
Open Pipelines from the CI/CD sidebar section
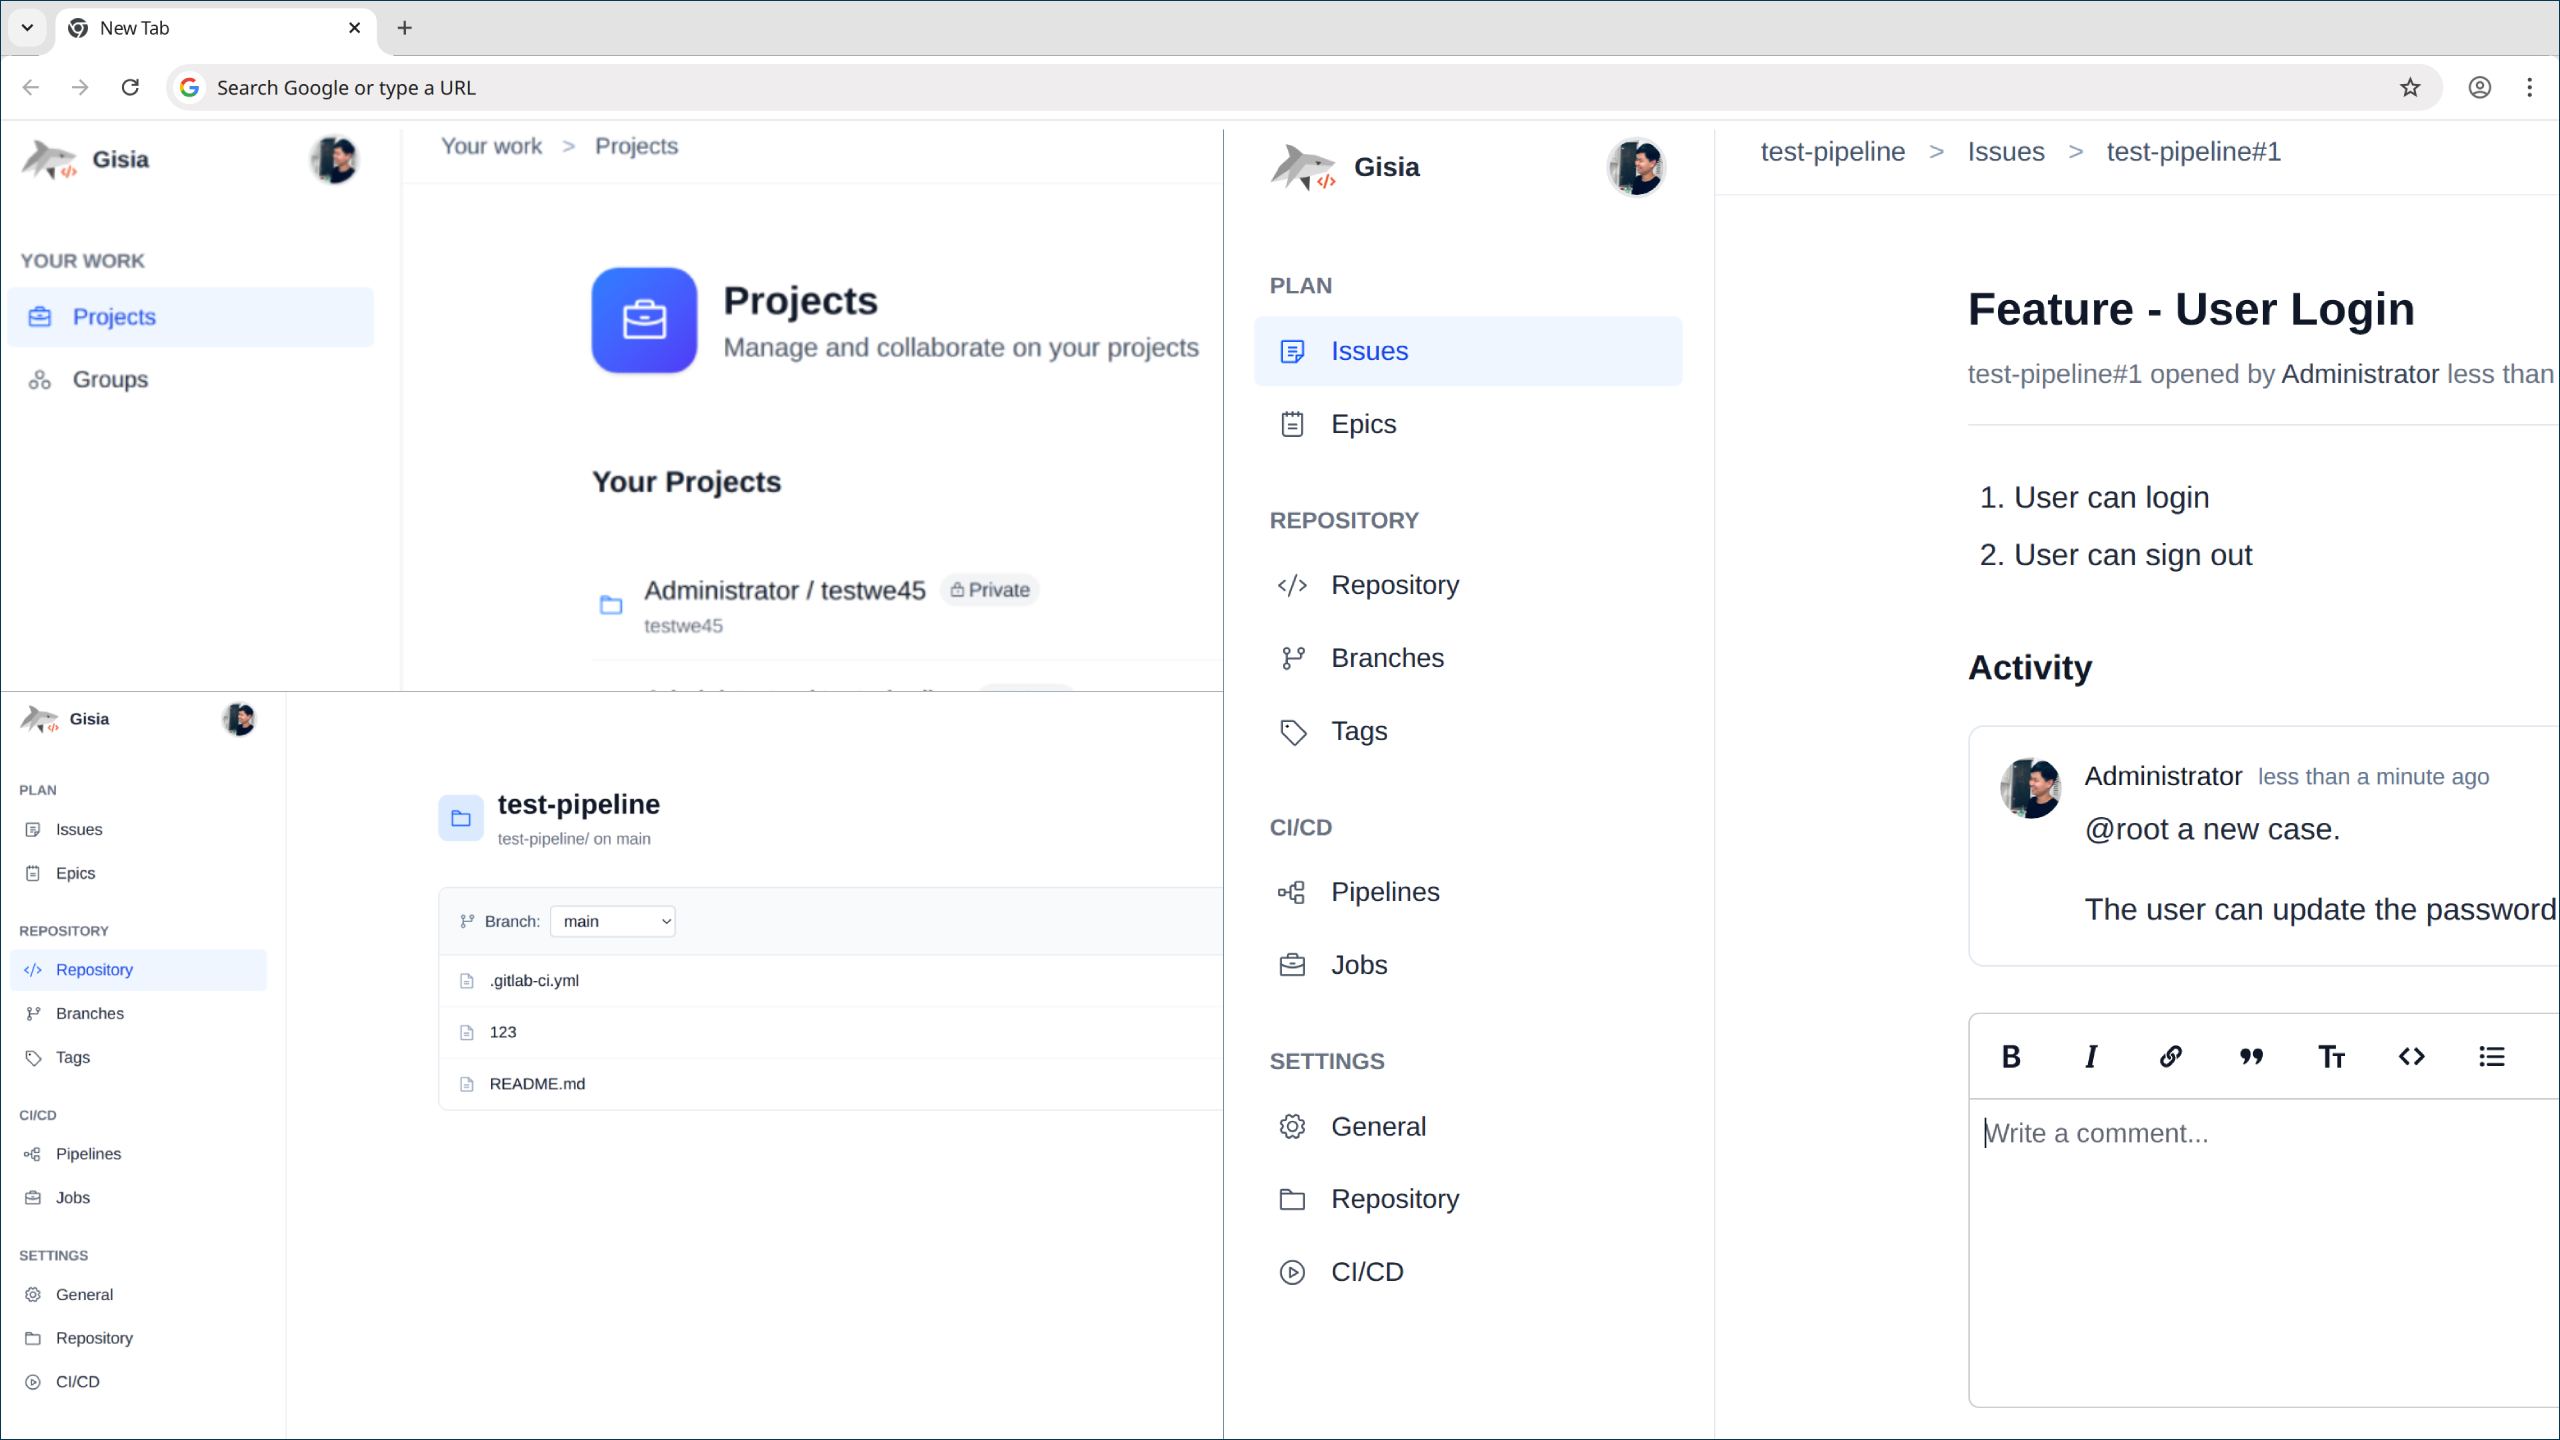[x=1385, y=891]
